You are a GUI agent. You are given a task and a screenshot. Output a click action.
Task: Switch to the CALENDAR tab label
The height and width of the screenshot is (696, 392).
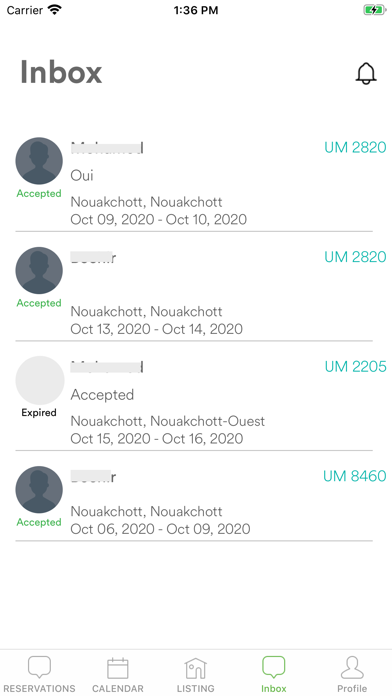click(x=118, y=688)
